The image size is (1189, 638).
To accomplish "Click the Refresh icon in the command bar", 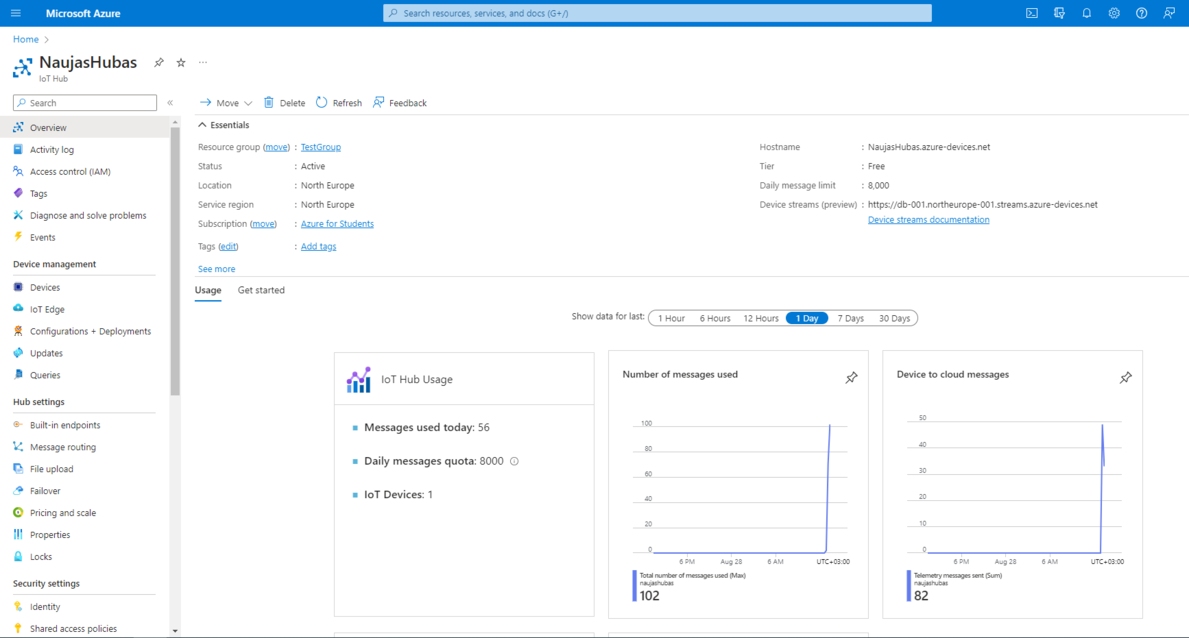I will 320,102.
